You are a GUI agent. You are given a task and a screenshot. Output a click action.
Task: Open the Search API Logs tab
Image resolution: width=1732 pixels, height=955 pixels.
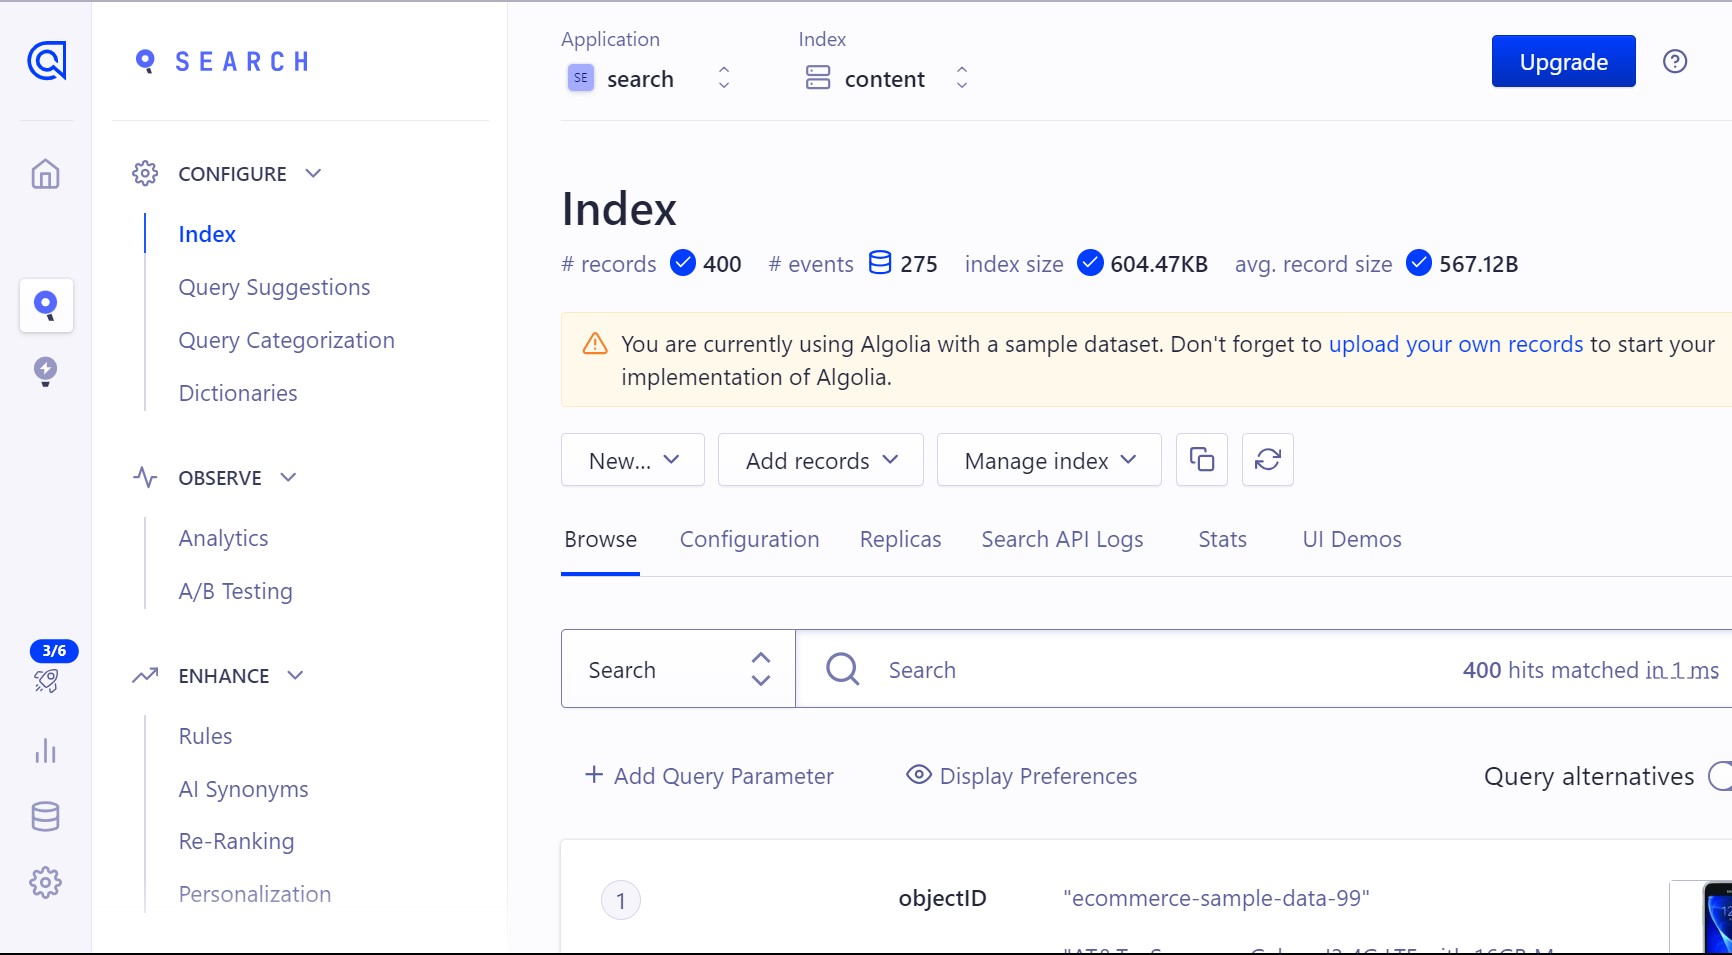click(1062, 539)
